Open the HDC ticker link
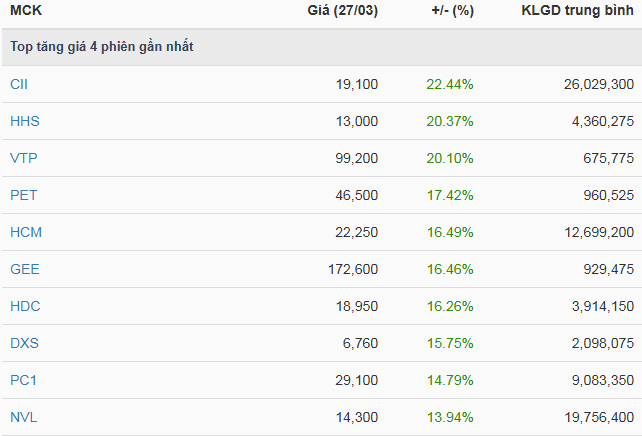642x436 pixels. [25, 306]
